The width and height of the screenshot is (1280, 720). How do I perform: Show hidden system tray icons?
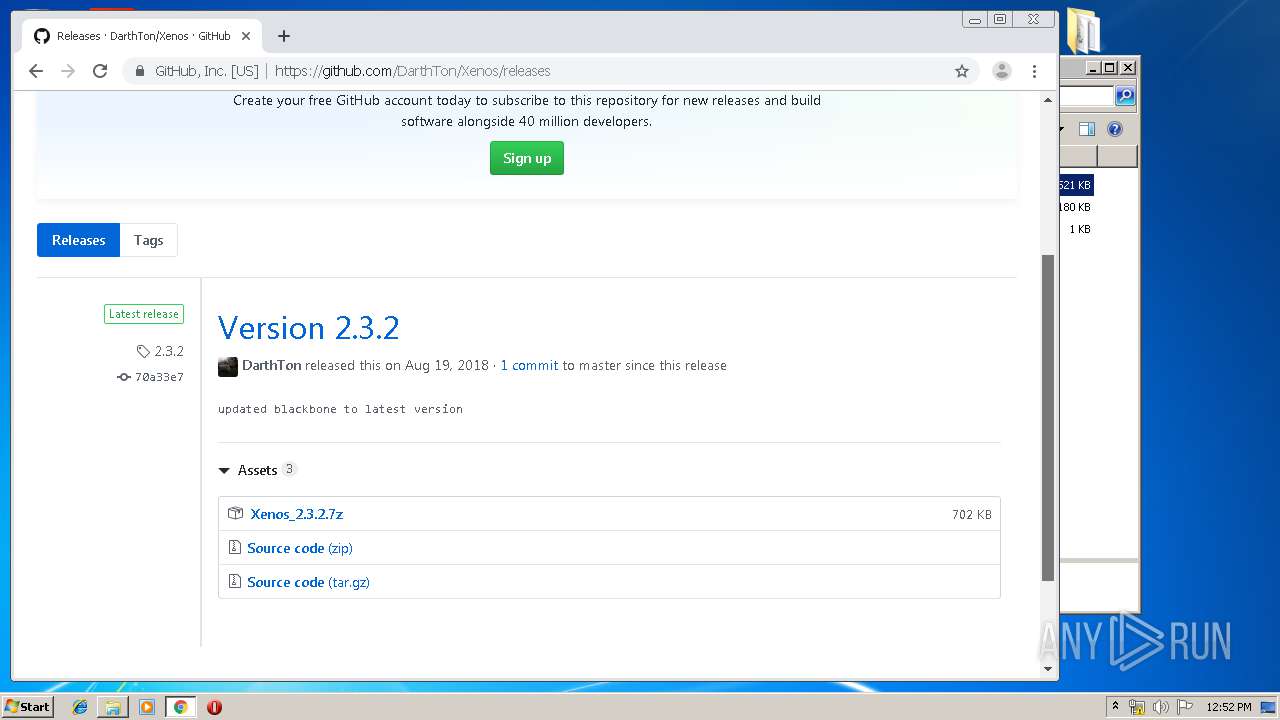point(1115,707)
